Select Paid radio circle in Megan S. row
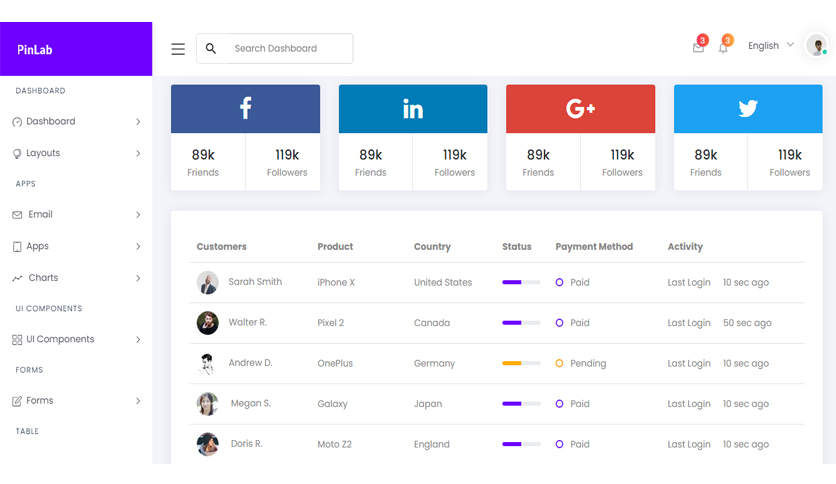 pyautogui.click(x=559, y=404)
